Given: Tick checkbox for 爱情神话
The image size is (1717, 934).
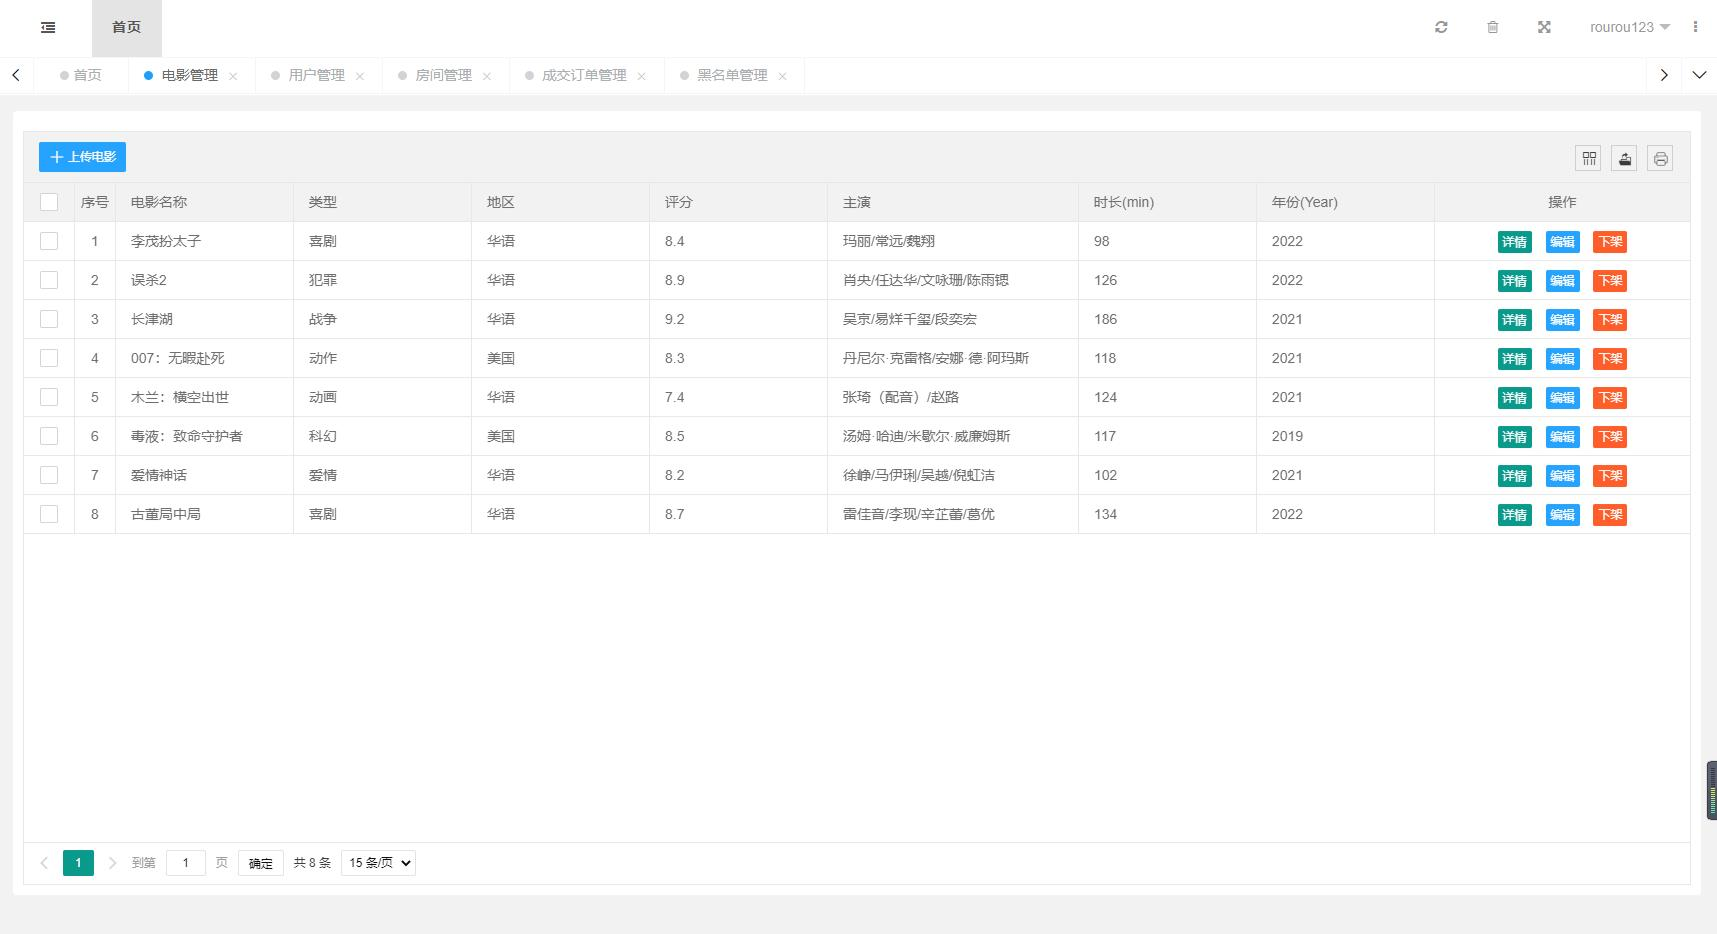Looking at the screenshot, I should pyautogui.click(x=49, y=475).
